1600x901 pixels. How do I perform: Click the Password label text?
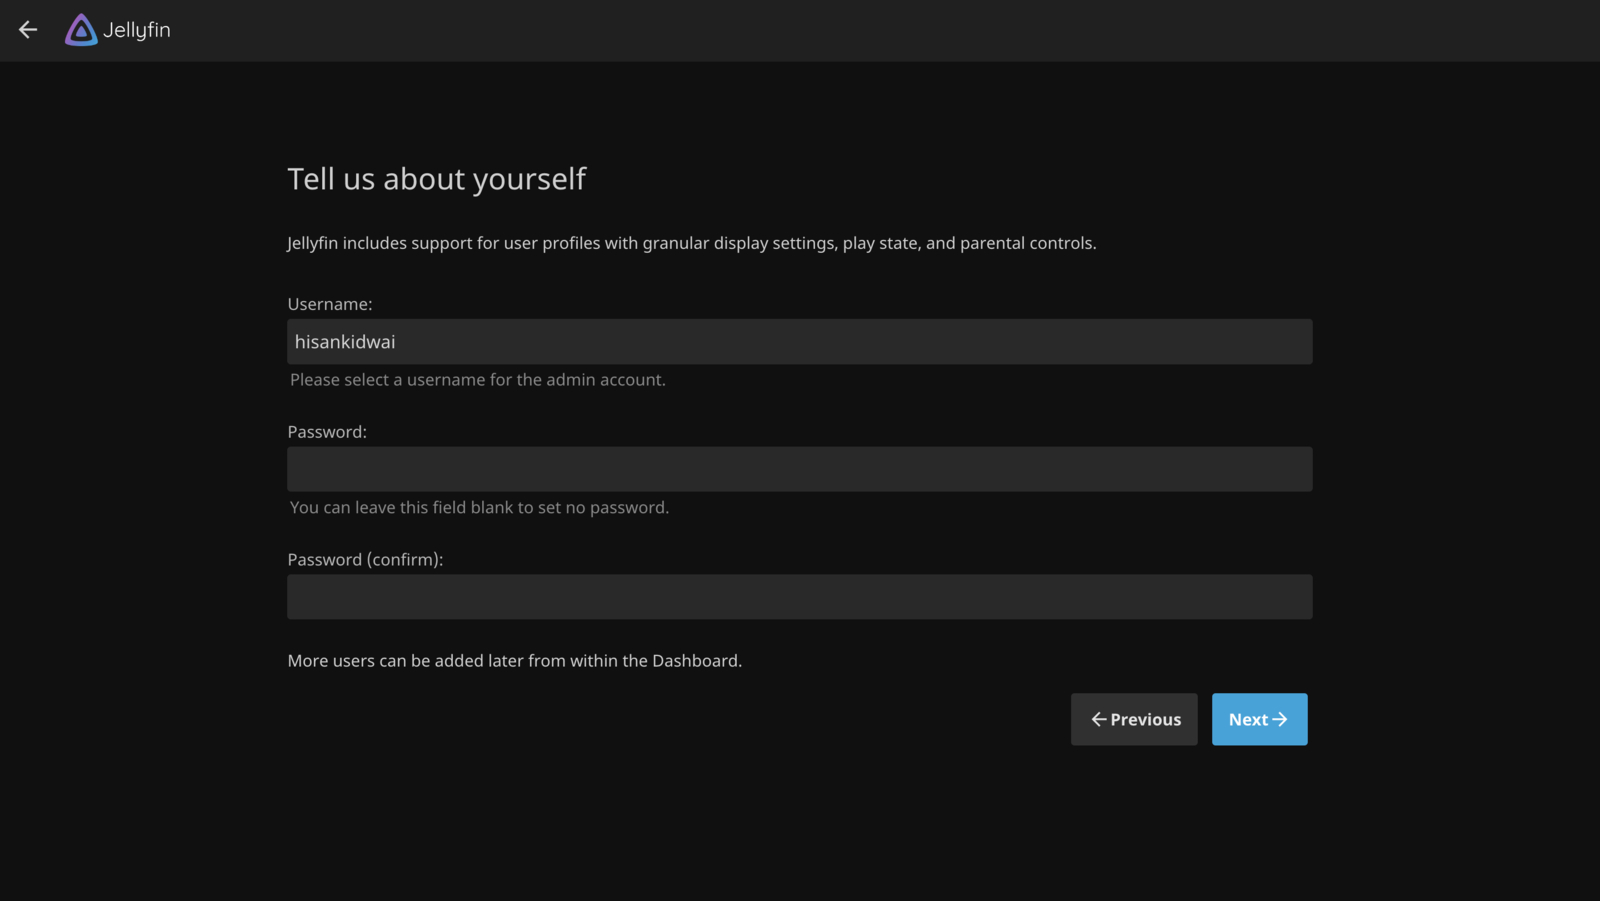(x=327, y=431)
